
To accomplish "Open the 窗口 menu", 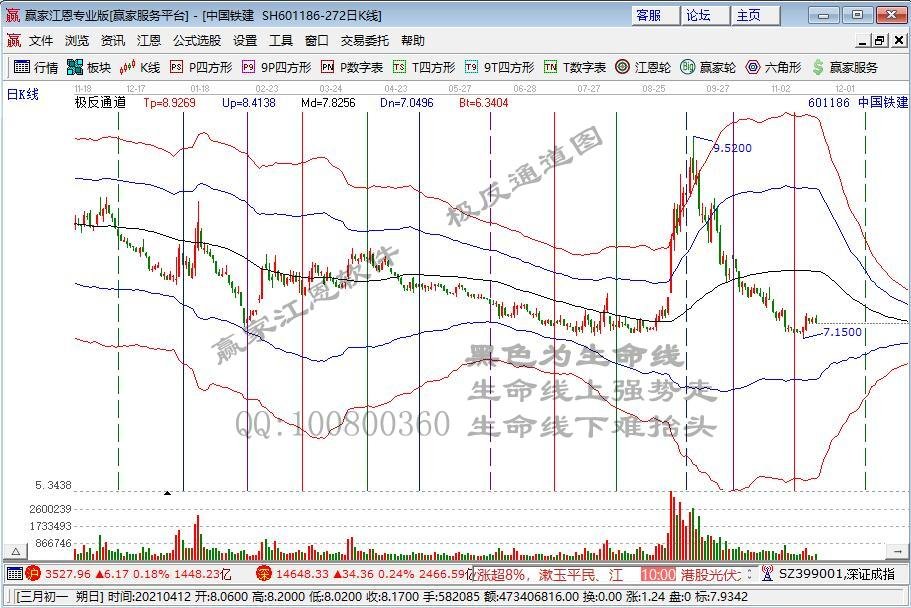I will (317, 41).
